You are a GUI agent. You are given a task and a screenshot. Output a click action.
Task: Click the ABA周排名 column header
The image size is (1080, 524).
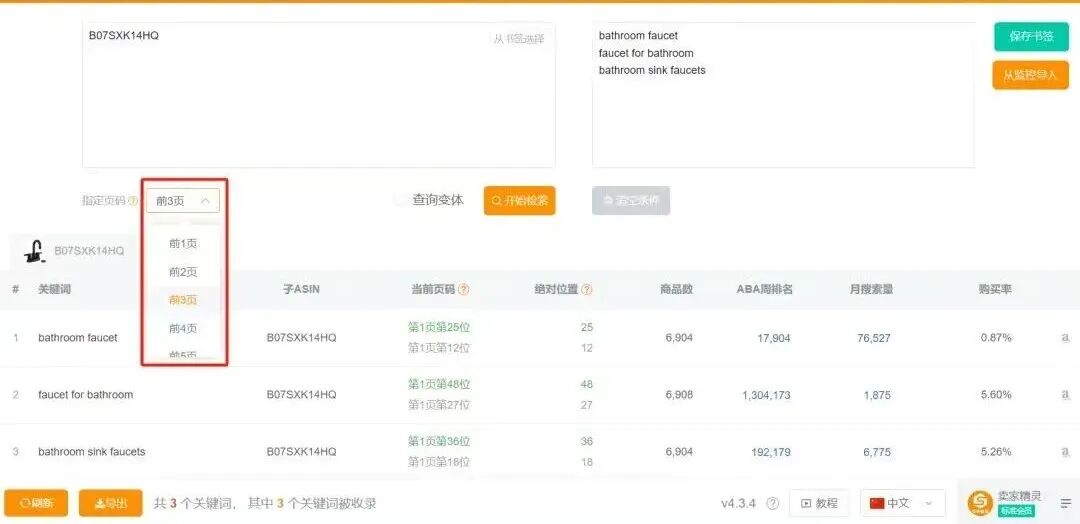click(x=765, y=290)
